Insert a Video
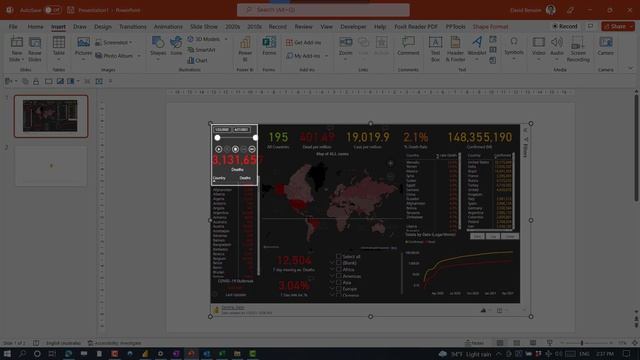This screenshot has height=360, width=640. pos(538,48)
